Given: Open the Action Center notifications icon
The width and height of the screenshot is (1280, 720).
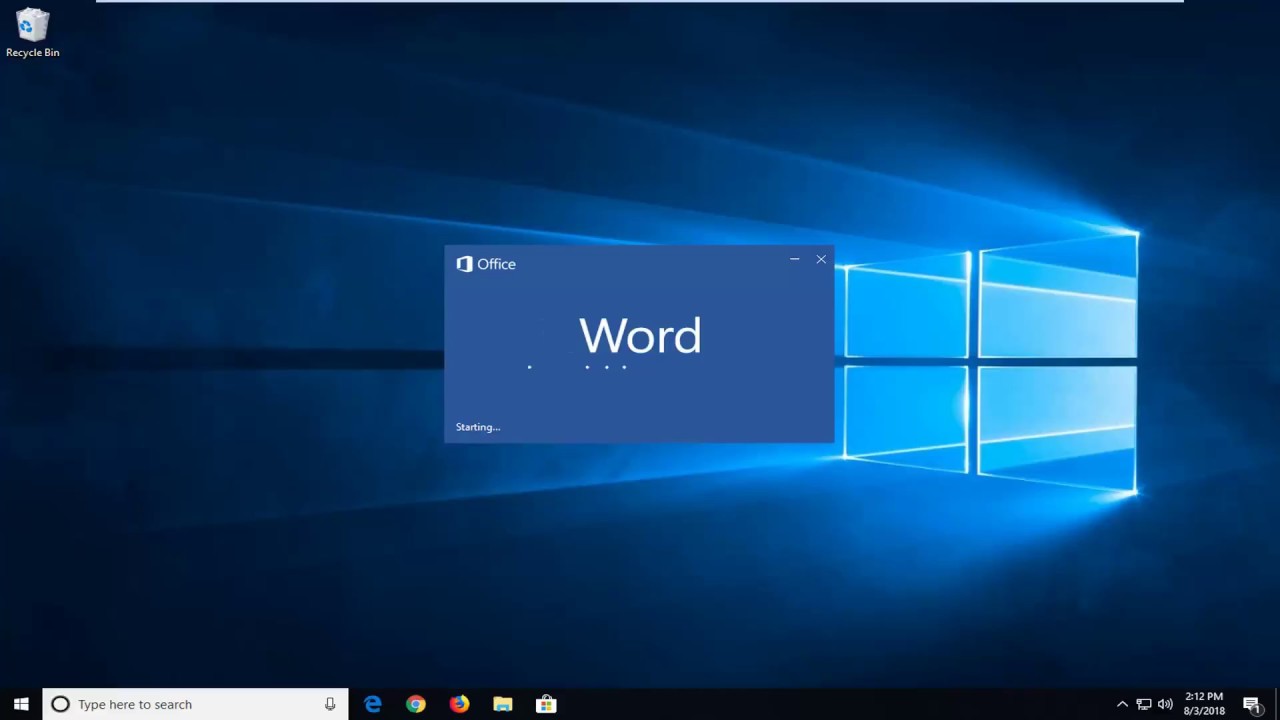Looking at the screenshot, I should point(1252,705).
